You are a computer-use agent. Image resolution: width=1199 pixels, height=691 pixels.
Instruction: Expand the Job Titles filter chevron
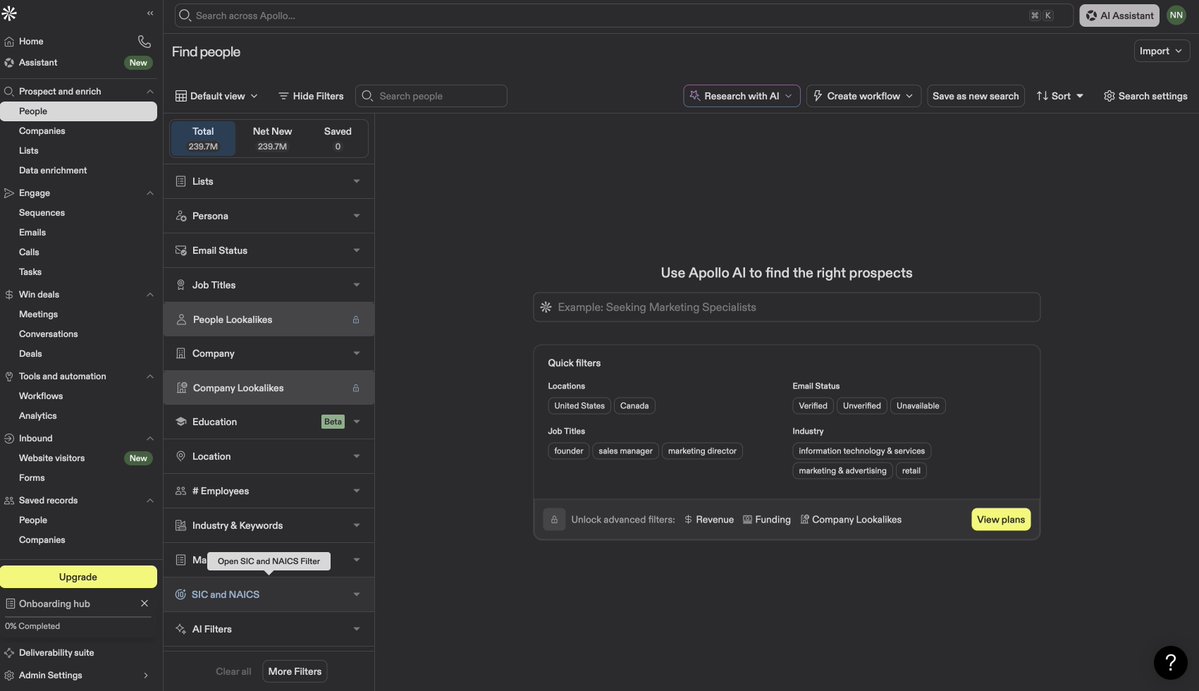point(356,284)
